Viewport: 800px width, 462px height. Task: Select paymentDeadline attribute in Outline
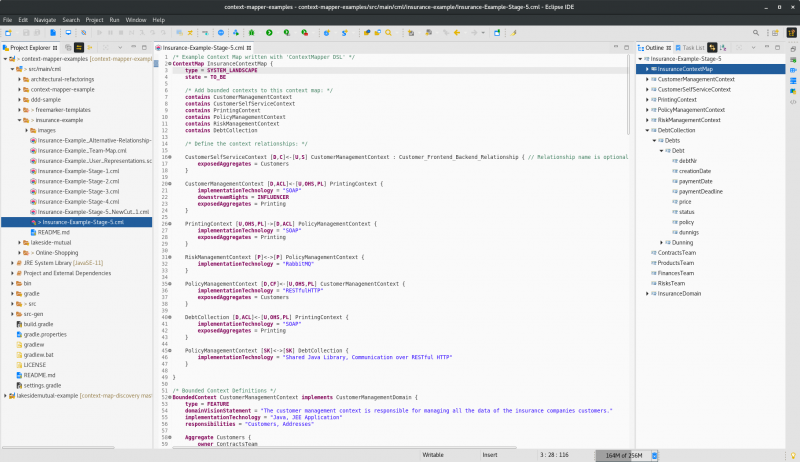click(x=701, y=192)
